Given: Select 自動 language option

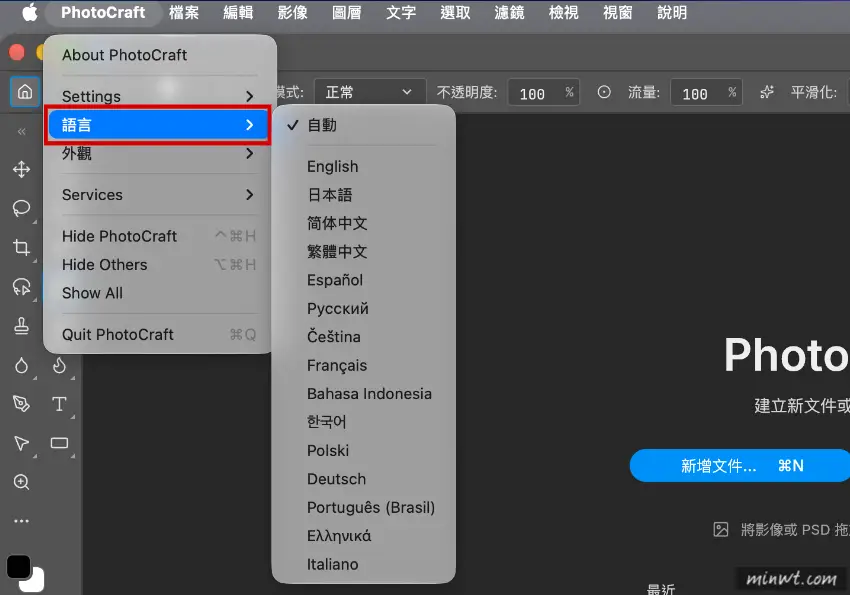Looking at the screenshot, I should click(363, 125).
